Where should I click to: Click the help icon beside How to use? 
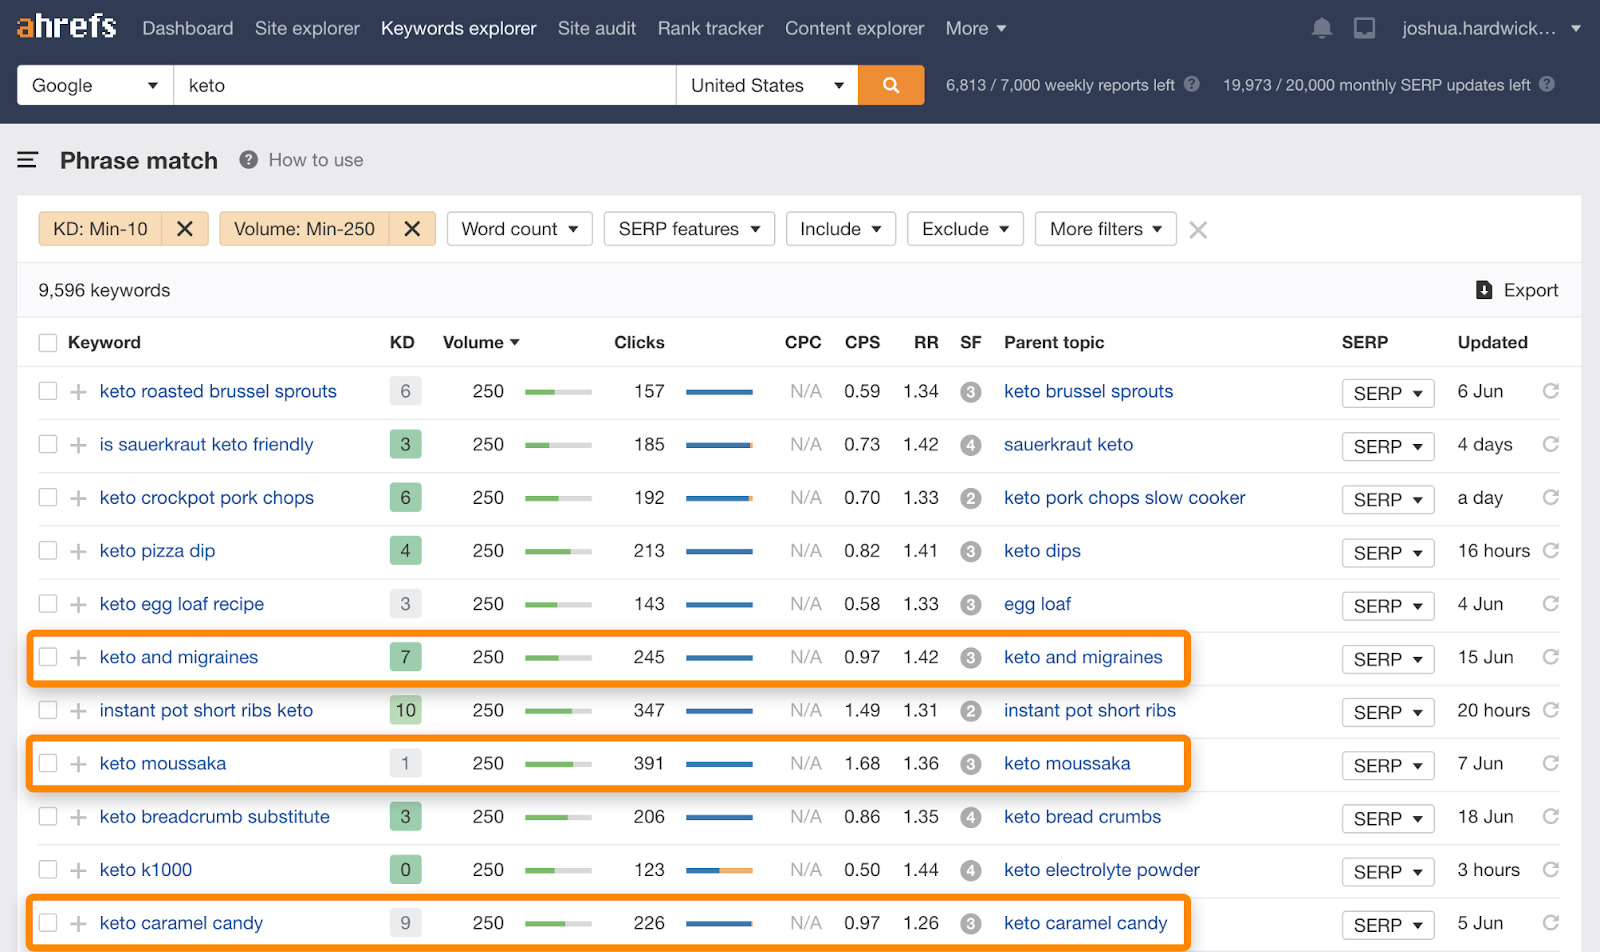click(x=249, y=160)
